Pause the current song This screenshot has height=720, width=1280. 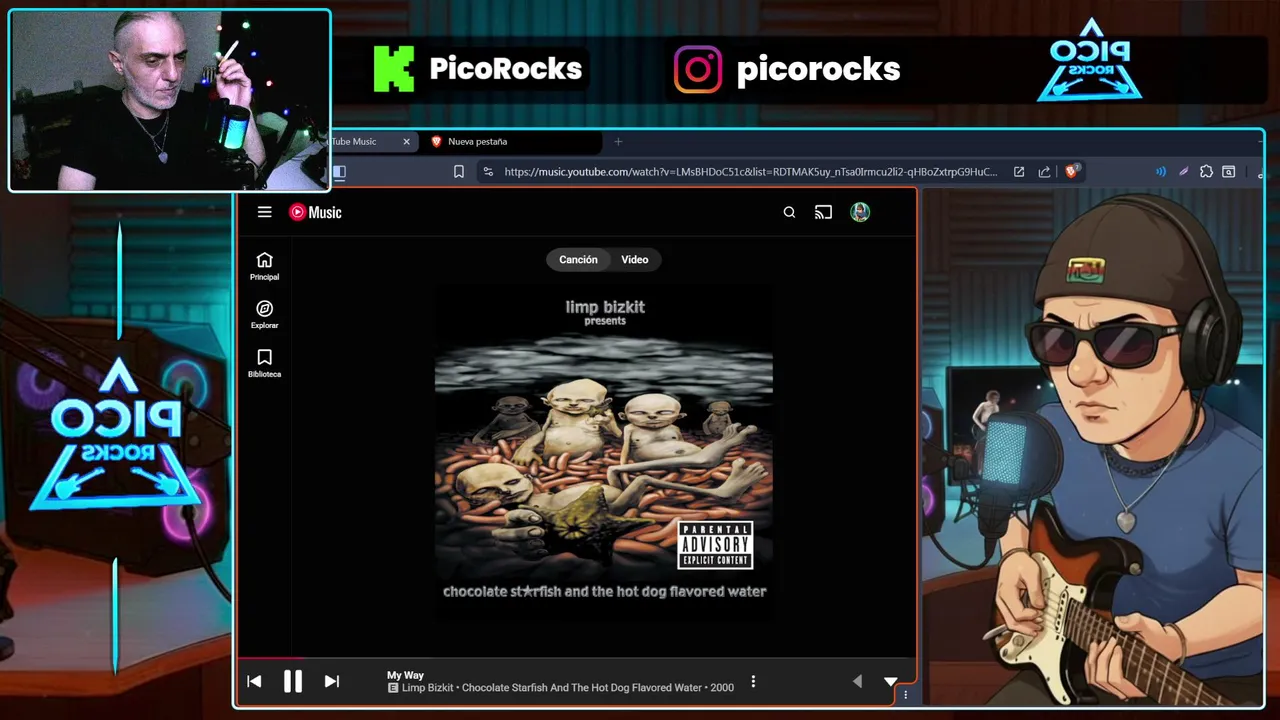point(293,681)
